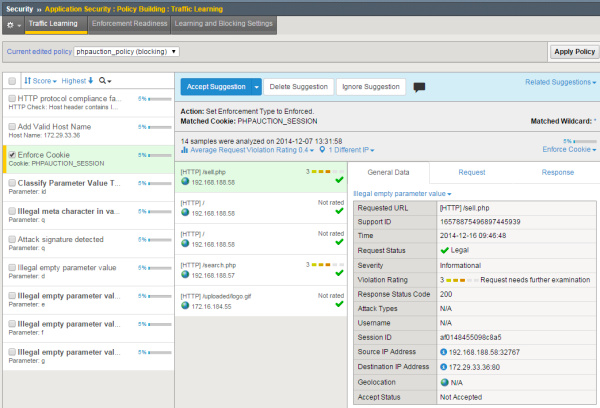Click the sort direction arrow beside Highest

coord(89,80)
